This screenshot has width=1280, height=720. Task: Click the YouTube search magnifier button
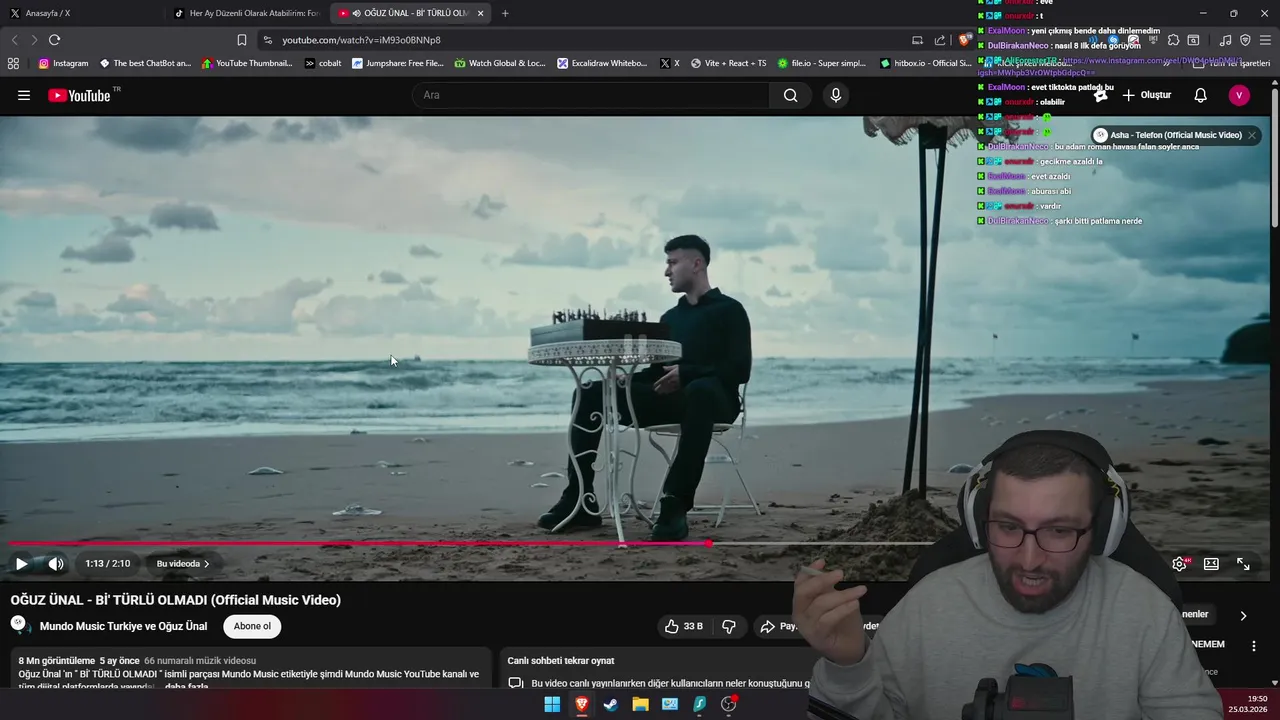pyautogui.click(x=790, y=95)
